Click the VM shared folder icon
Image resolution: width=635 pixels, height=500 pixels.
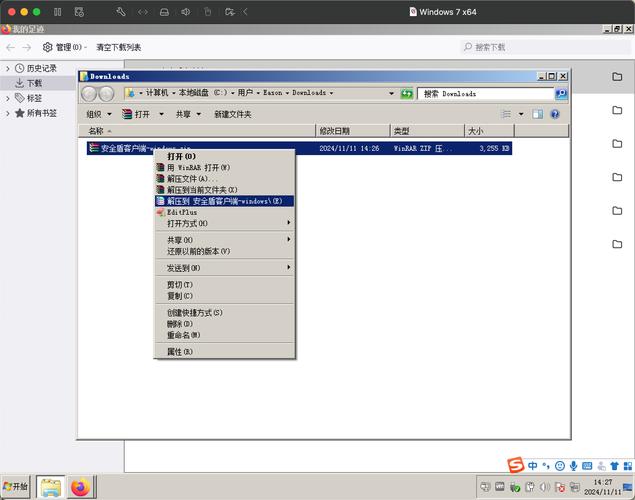tap(230, 12)
